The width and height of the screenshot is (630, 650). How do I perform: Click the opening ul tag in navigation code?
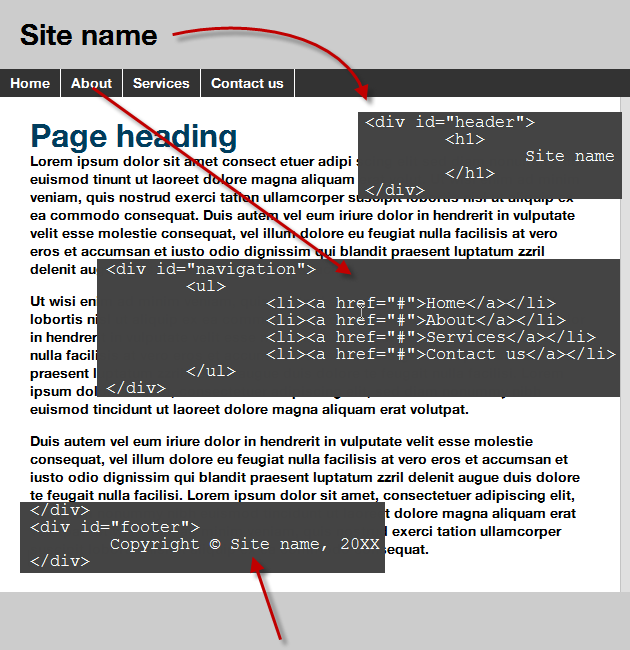tap(206, 287)
